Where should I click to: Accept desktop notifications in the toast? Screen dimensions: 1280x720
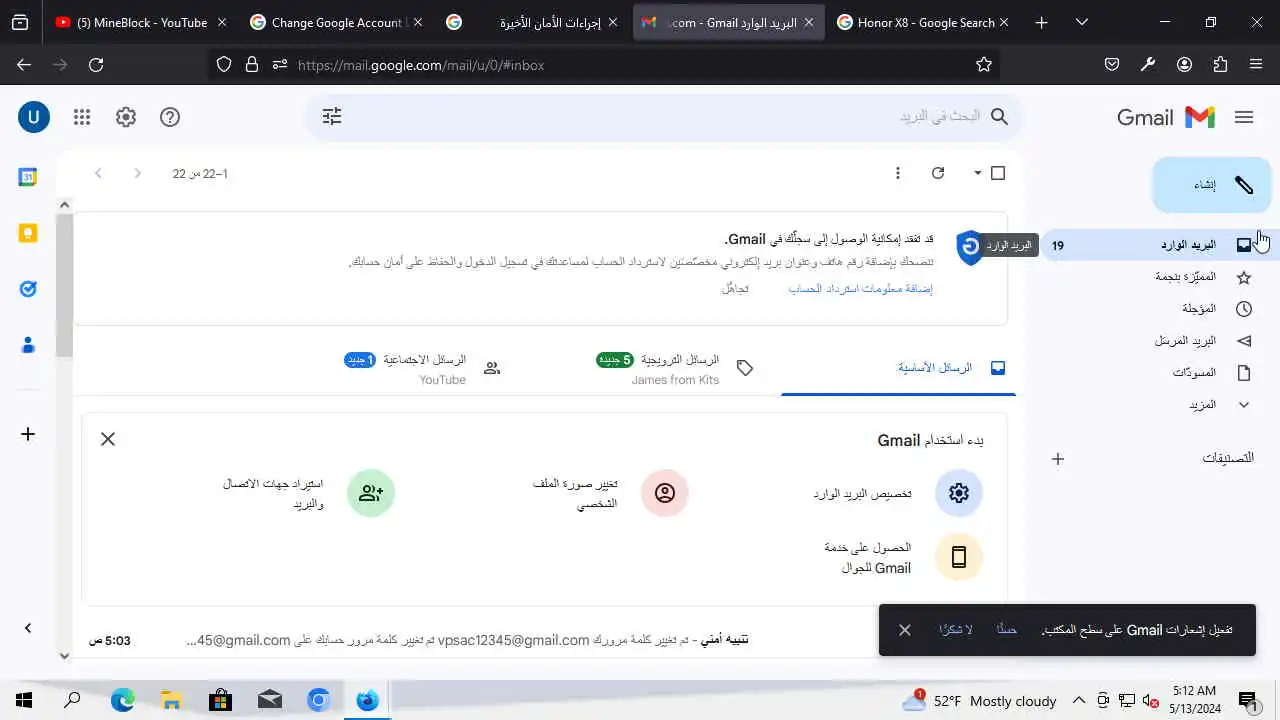[x=1006, y=630]
